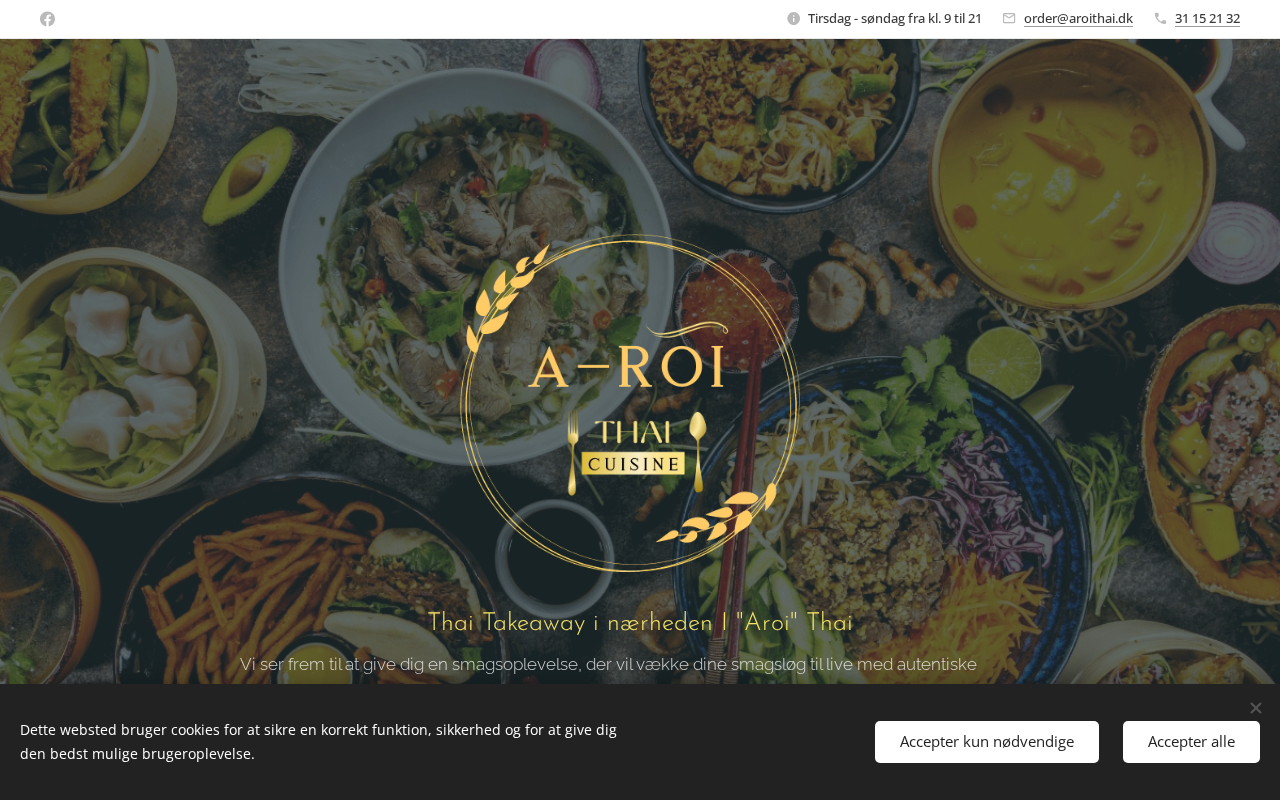Screen dimensions: 1280x800
Task: Click the Tirsdag - søndag opening hours text
Action: [894, 18]
